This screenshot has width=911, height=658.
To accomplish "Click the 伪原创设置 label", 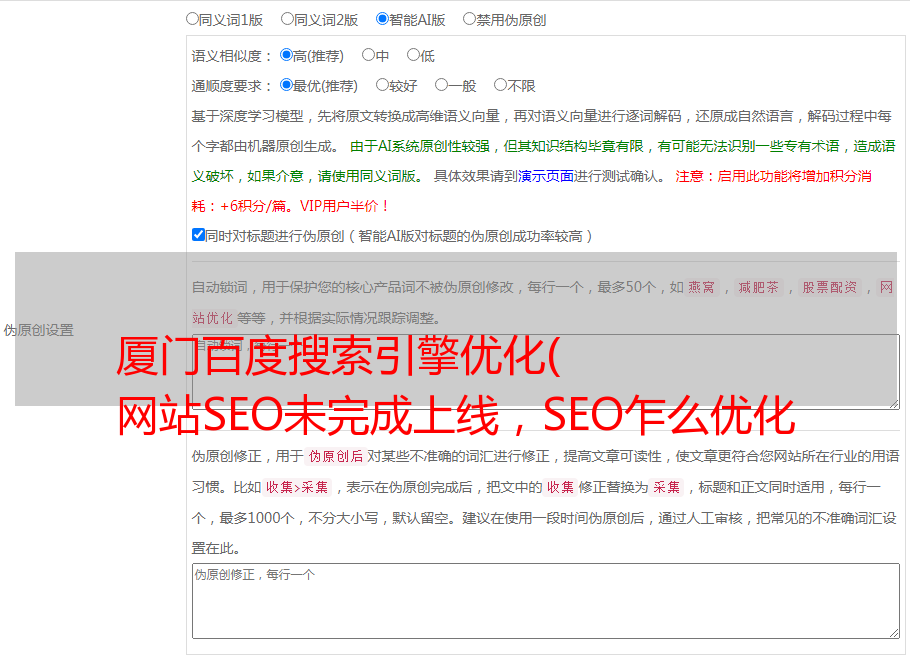I will [x=38, y=330].
